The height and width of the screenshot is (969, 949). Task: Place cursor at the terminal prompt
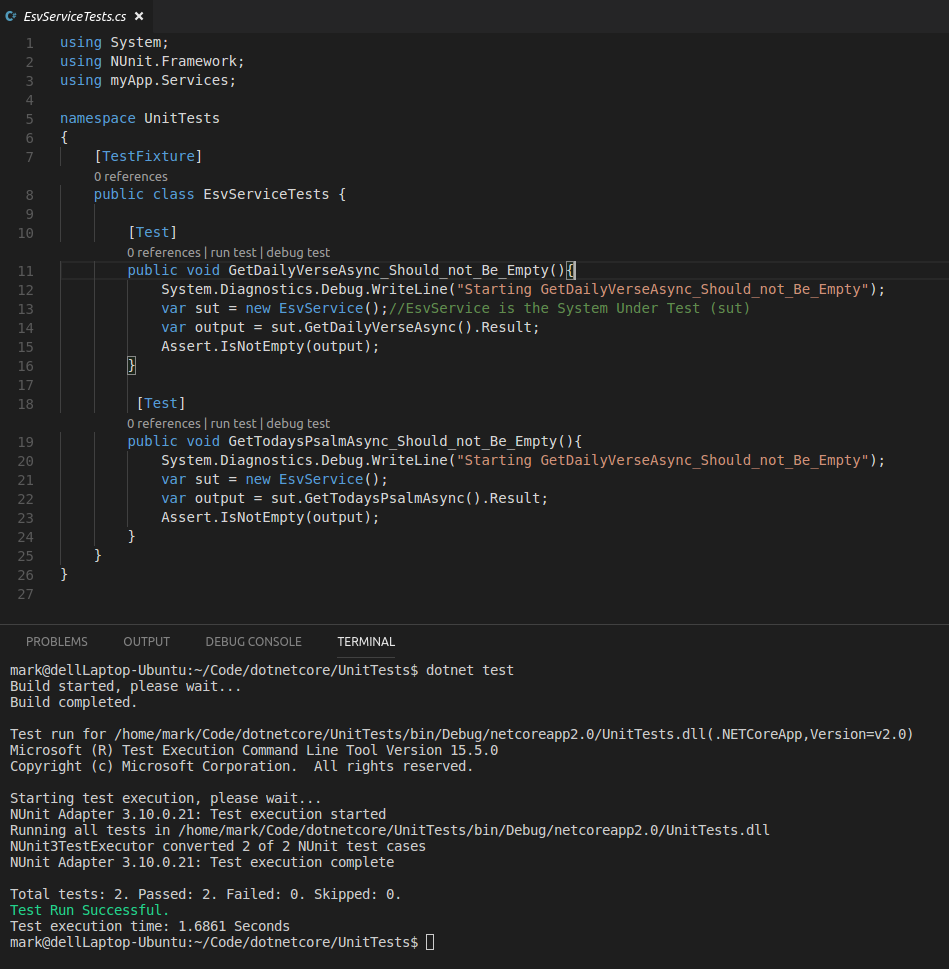pos(430,941)
